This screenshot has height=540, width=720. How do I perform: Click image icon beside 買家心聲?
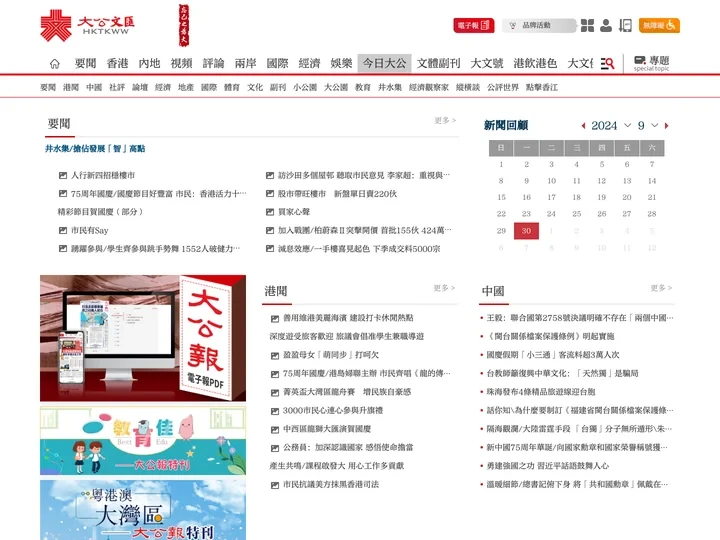270,212
